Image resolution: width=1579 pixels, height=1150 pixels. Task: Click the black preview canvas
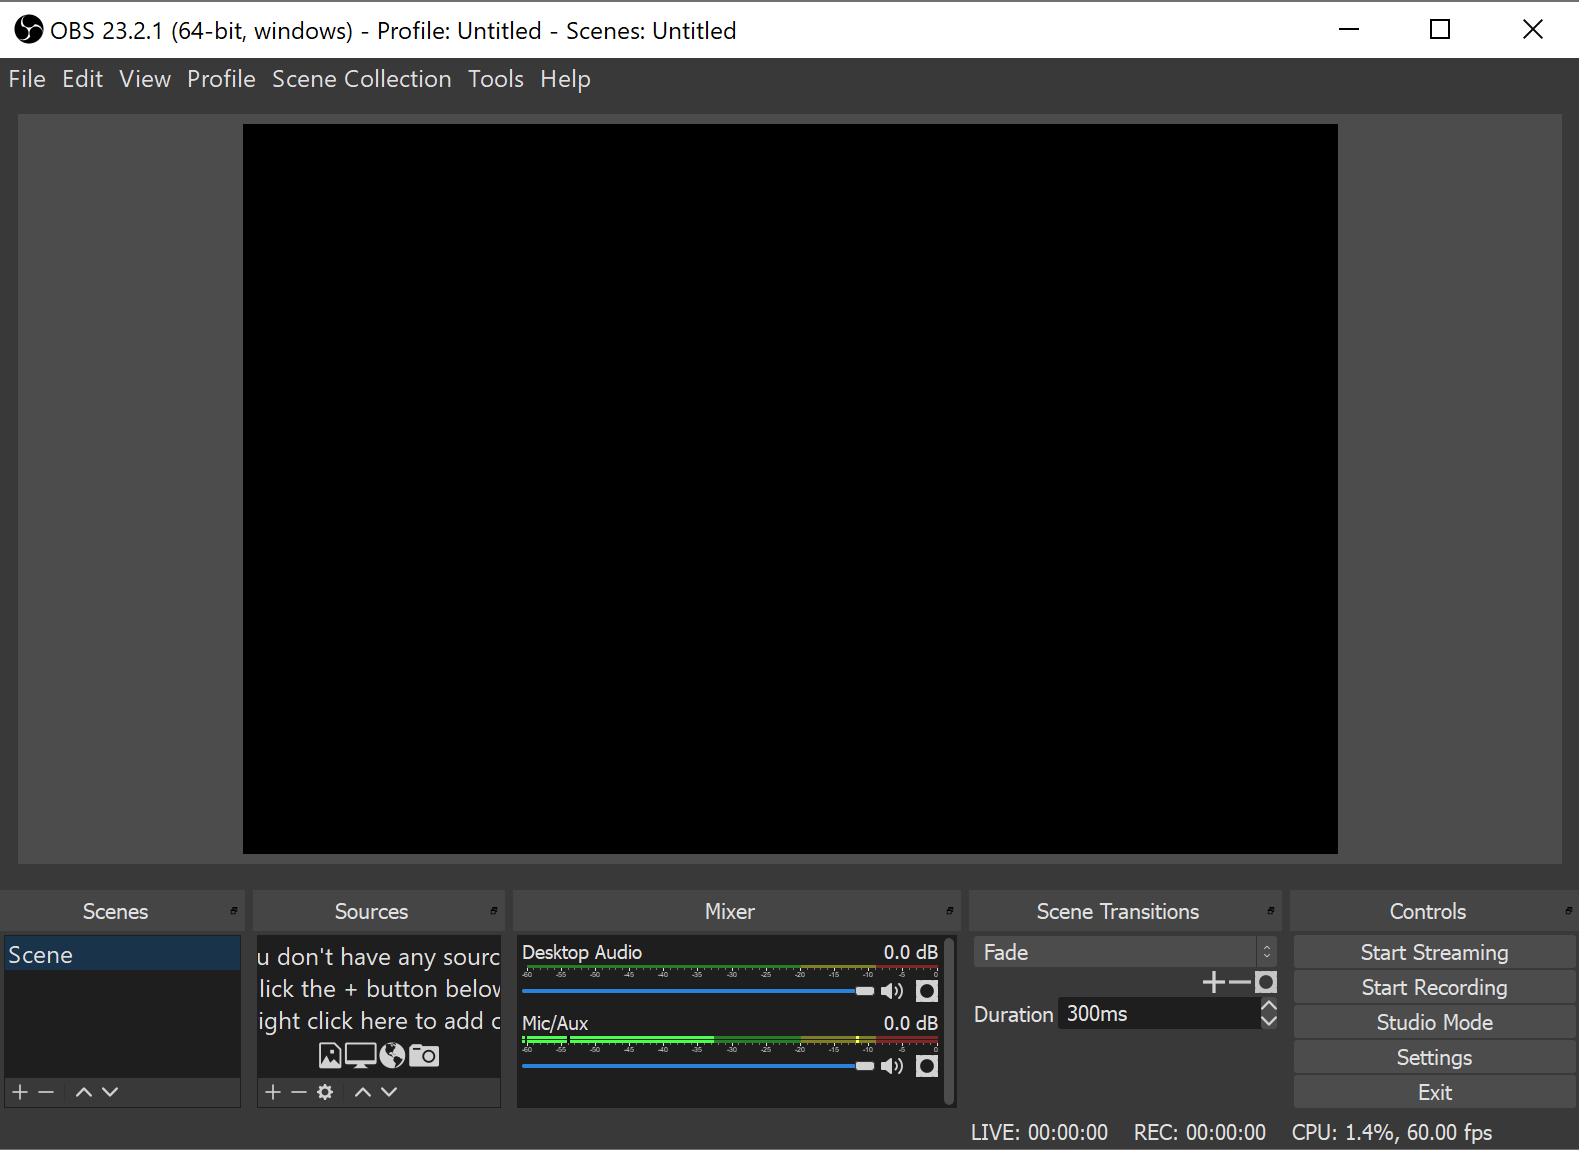[790, 489]
